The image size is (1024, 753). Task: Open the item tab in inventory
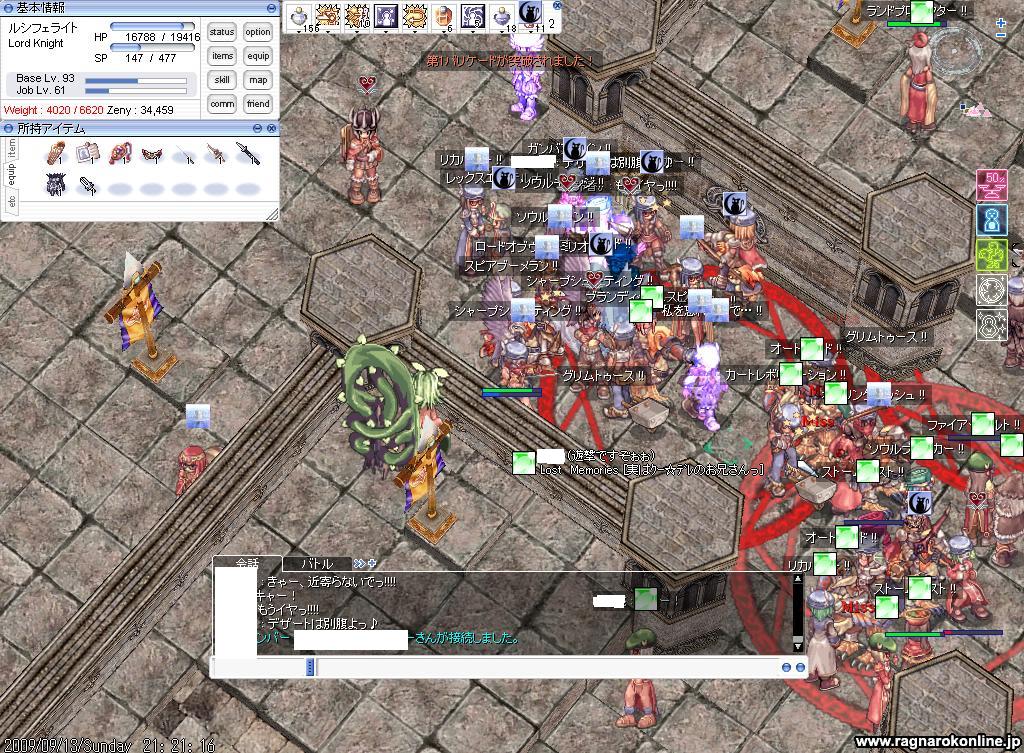12,149
